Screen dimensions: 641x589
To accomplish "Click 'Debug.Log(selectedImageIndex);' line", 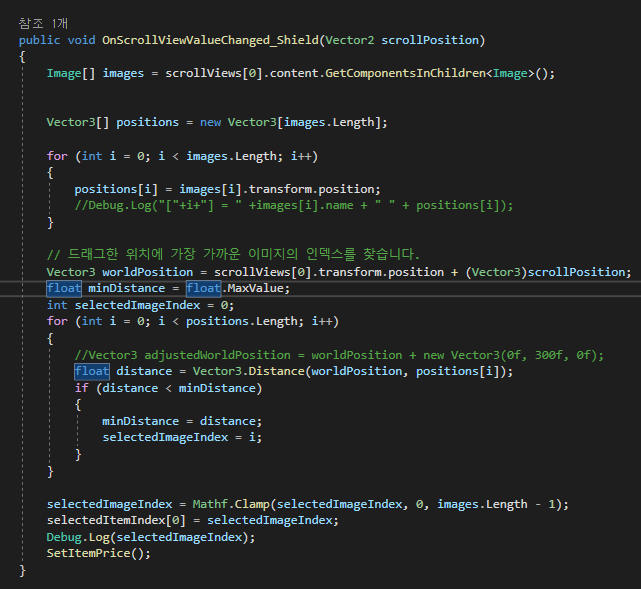I will coord(151,537).
